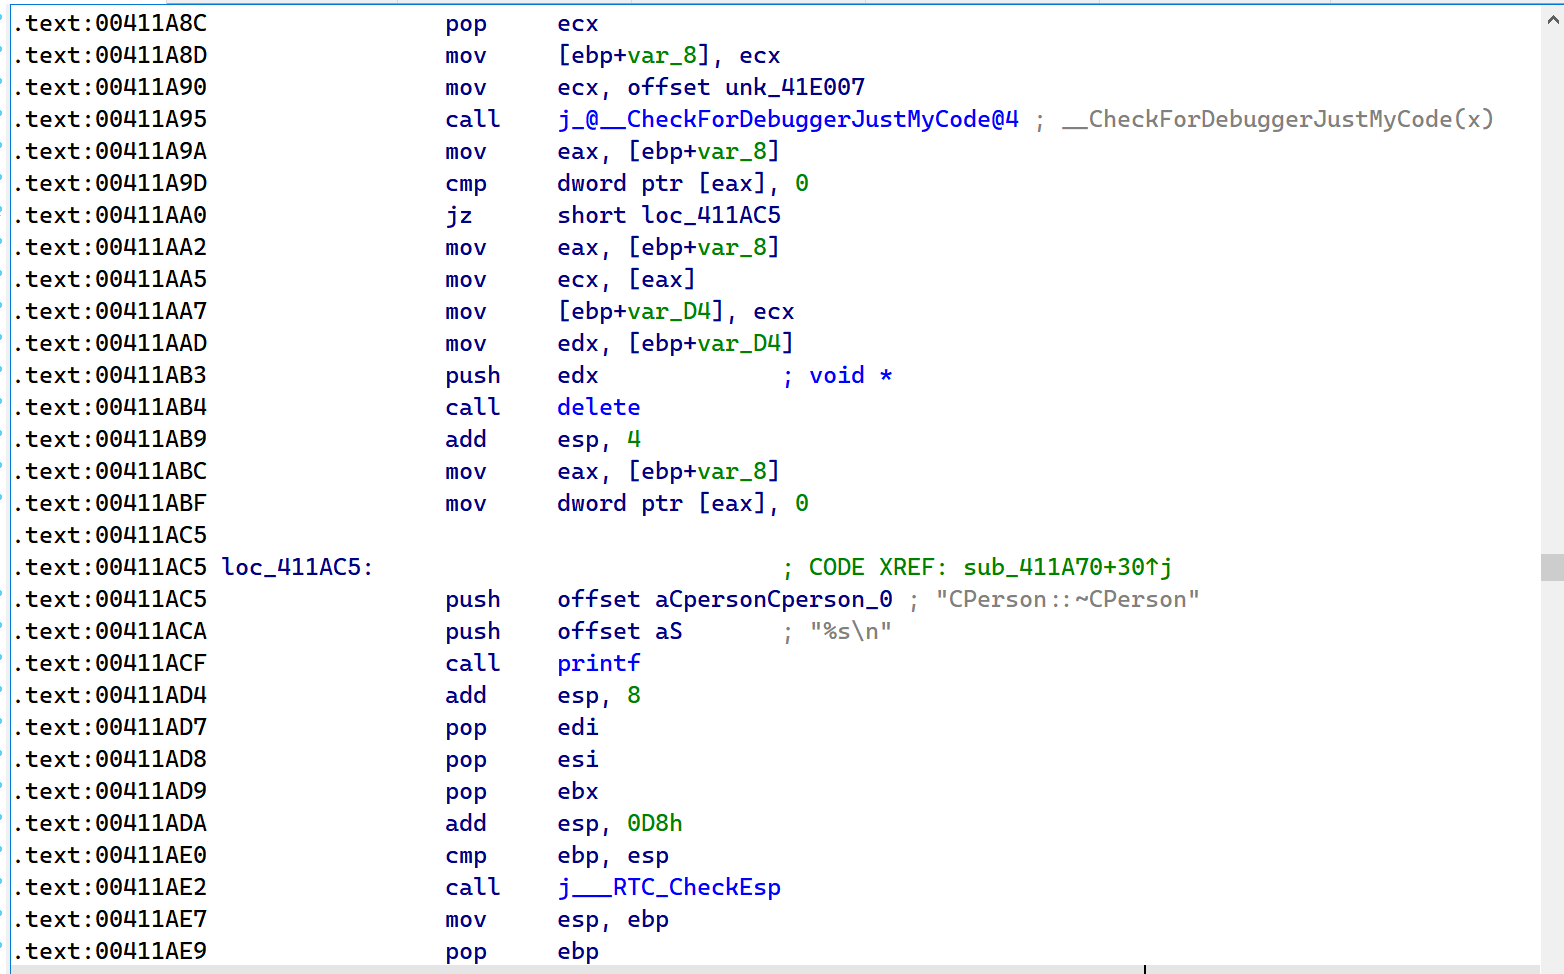Click the scroll up arrow of vertical scrollbar
The width and height of the screenshot is (1564, 974).
coord(1552,18)
